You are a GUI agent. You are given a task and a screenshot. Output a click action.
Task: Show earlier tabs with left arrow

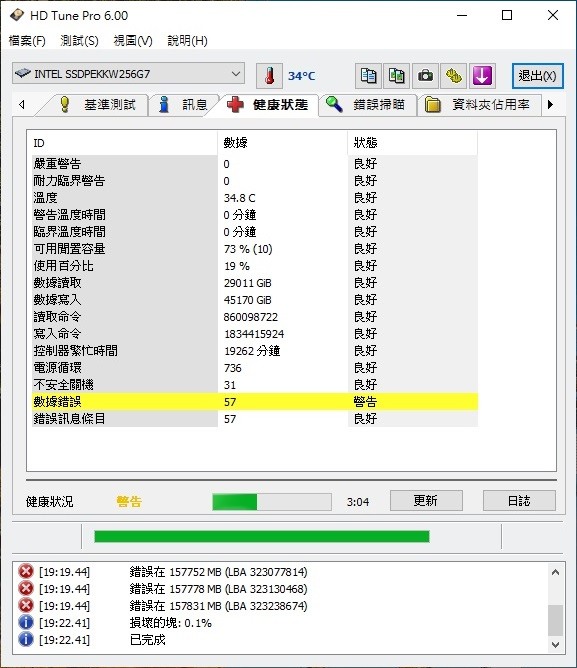pyautogui.click(x=22, y=104)
